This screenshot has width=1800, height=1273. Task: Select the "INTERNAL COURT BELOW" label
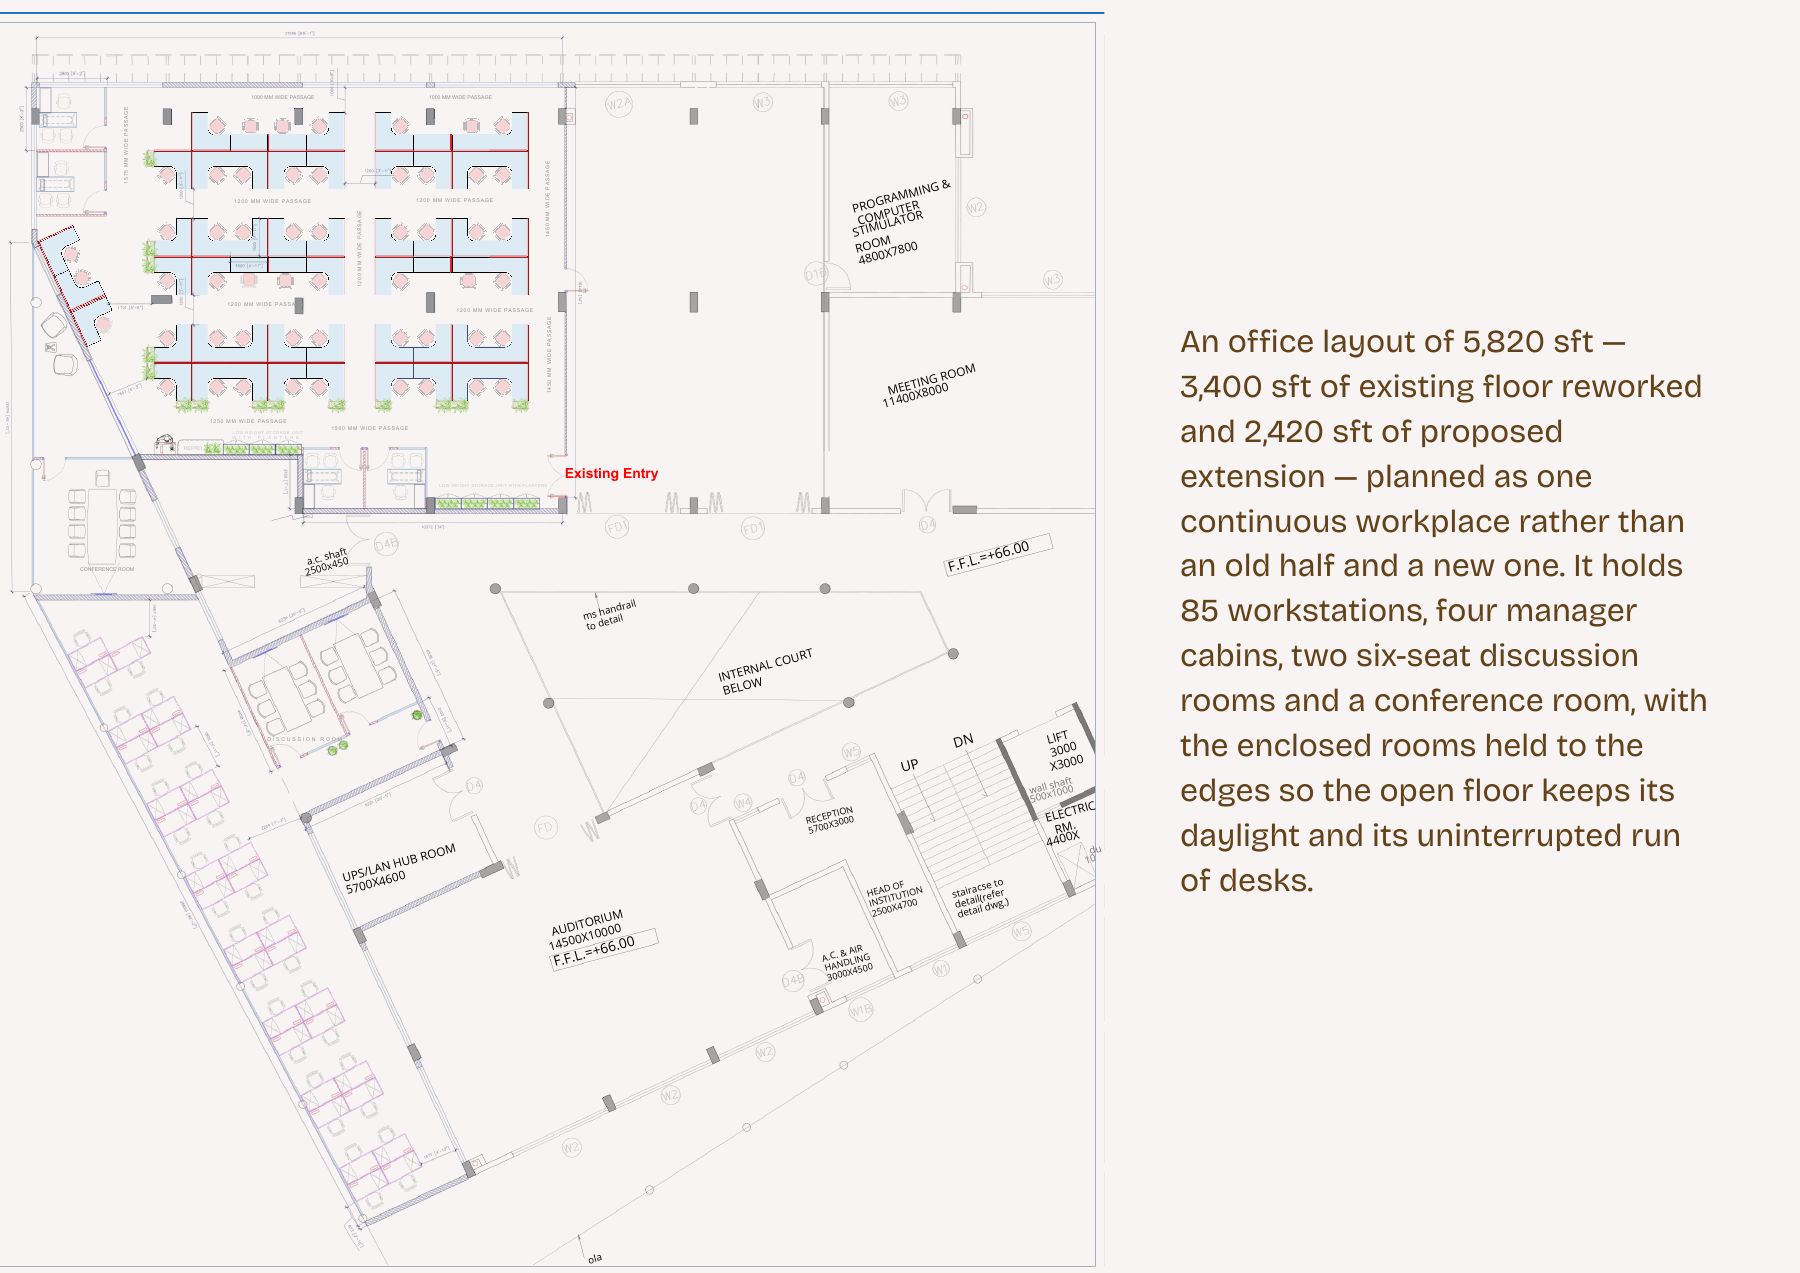click(765, 671)
